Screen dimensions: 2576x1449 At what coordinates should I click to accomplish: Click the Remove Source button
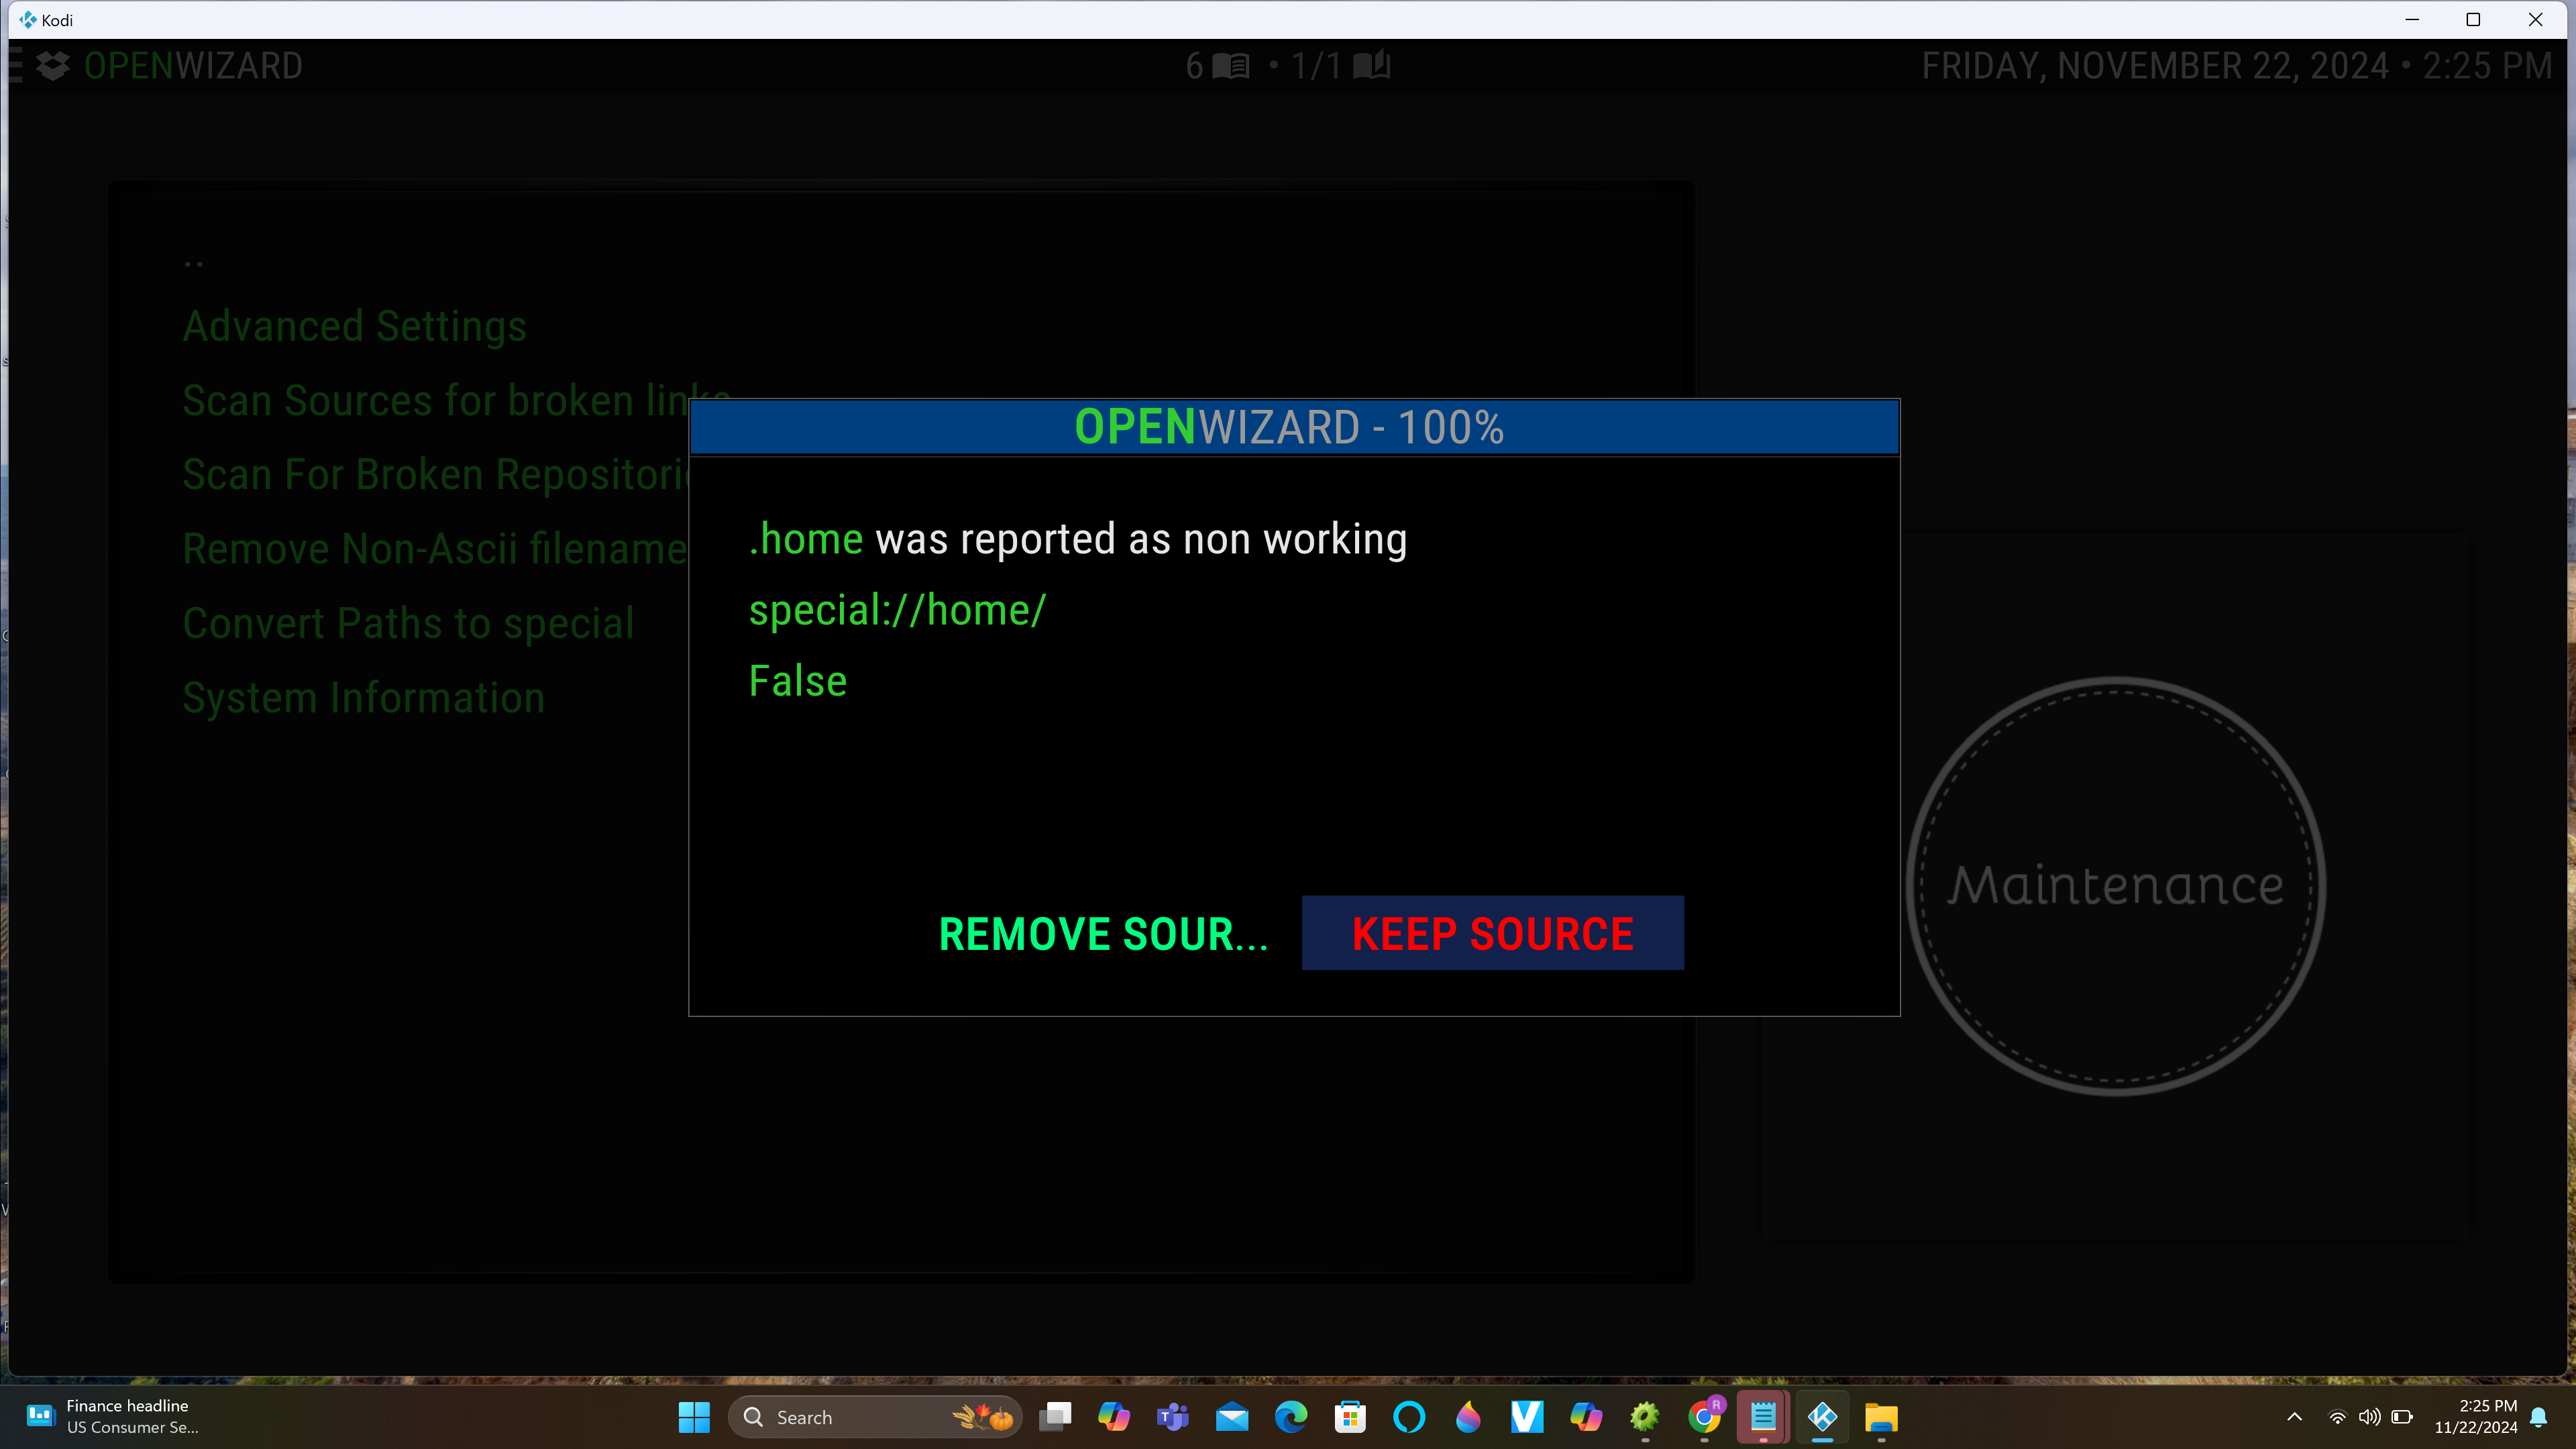tap(1103, 933)
